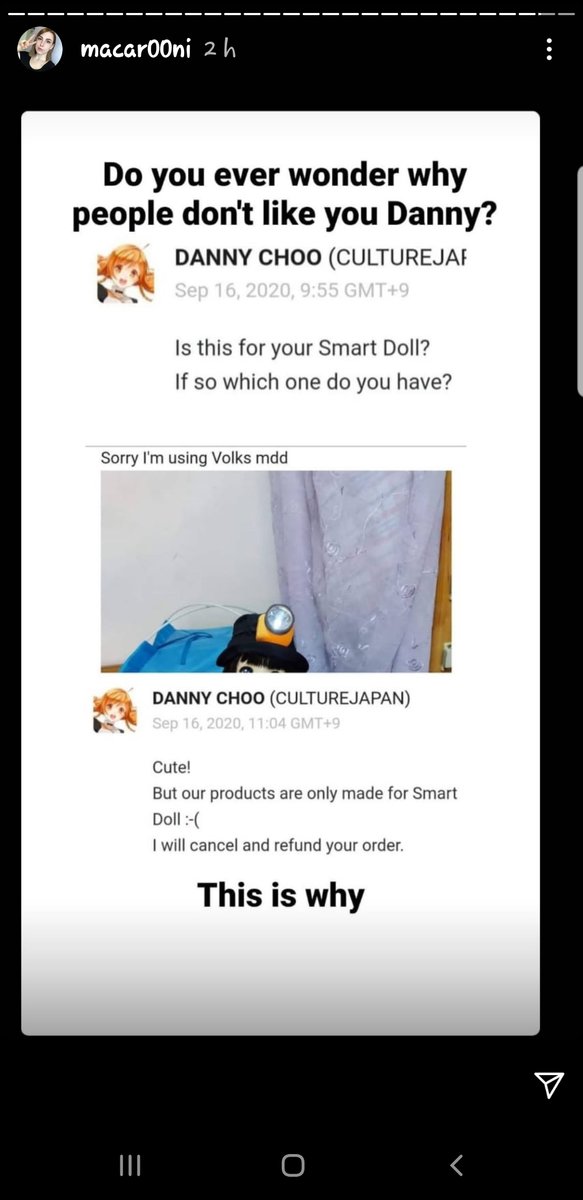The image size is (583, 1200).
Task: Open macar00ni's profile picture
Action: click(x=40, y=49)
